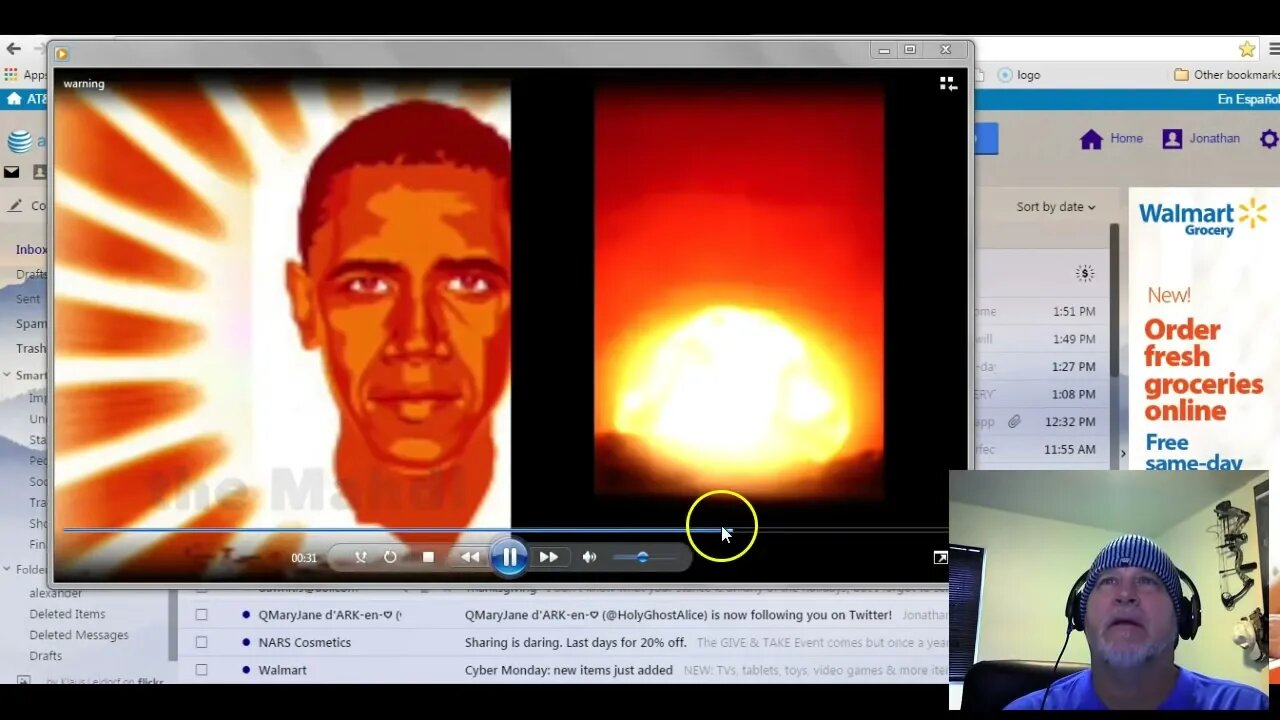Image resolution: width=1280 pixels, height=720 pixels.
Task: Click the attachment paperclip on the 12:32 PM email
Action: [1014, 422]
